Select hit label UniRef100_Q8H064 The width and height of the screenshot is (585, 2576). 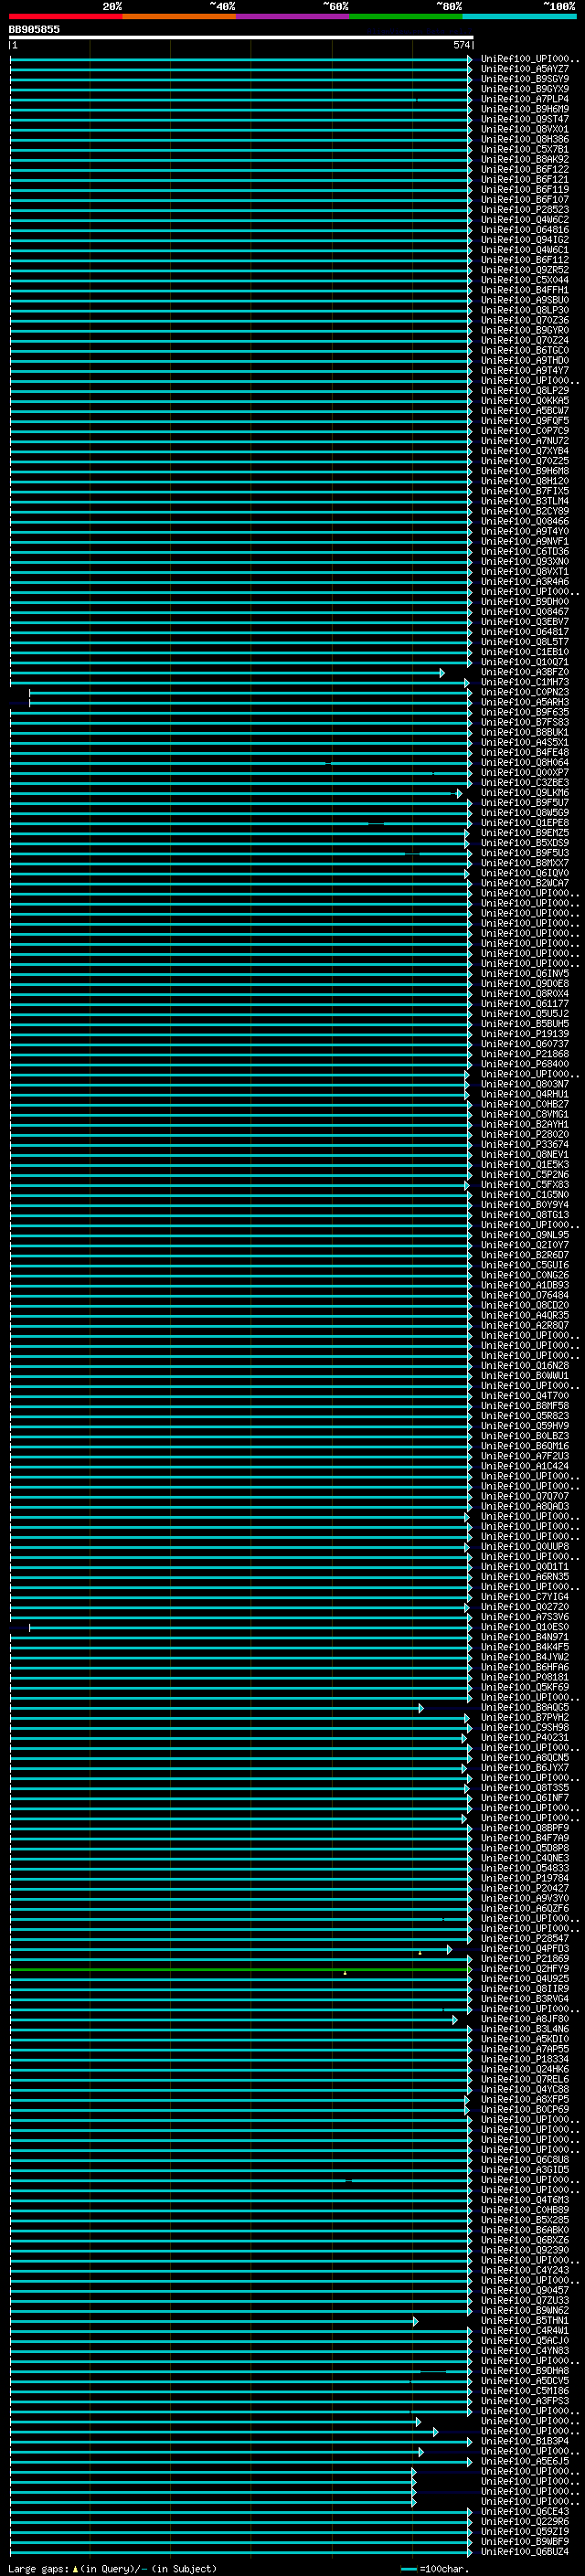(525, 762)
